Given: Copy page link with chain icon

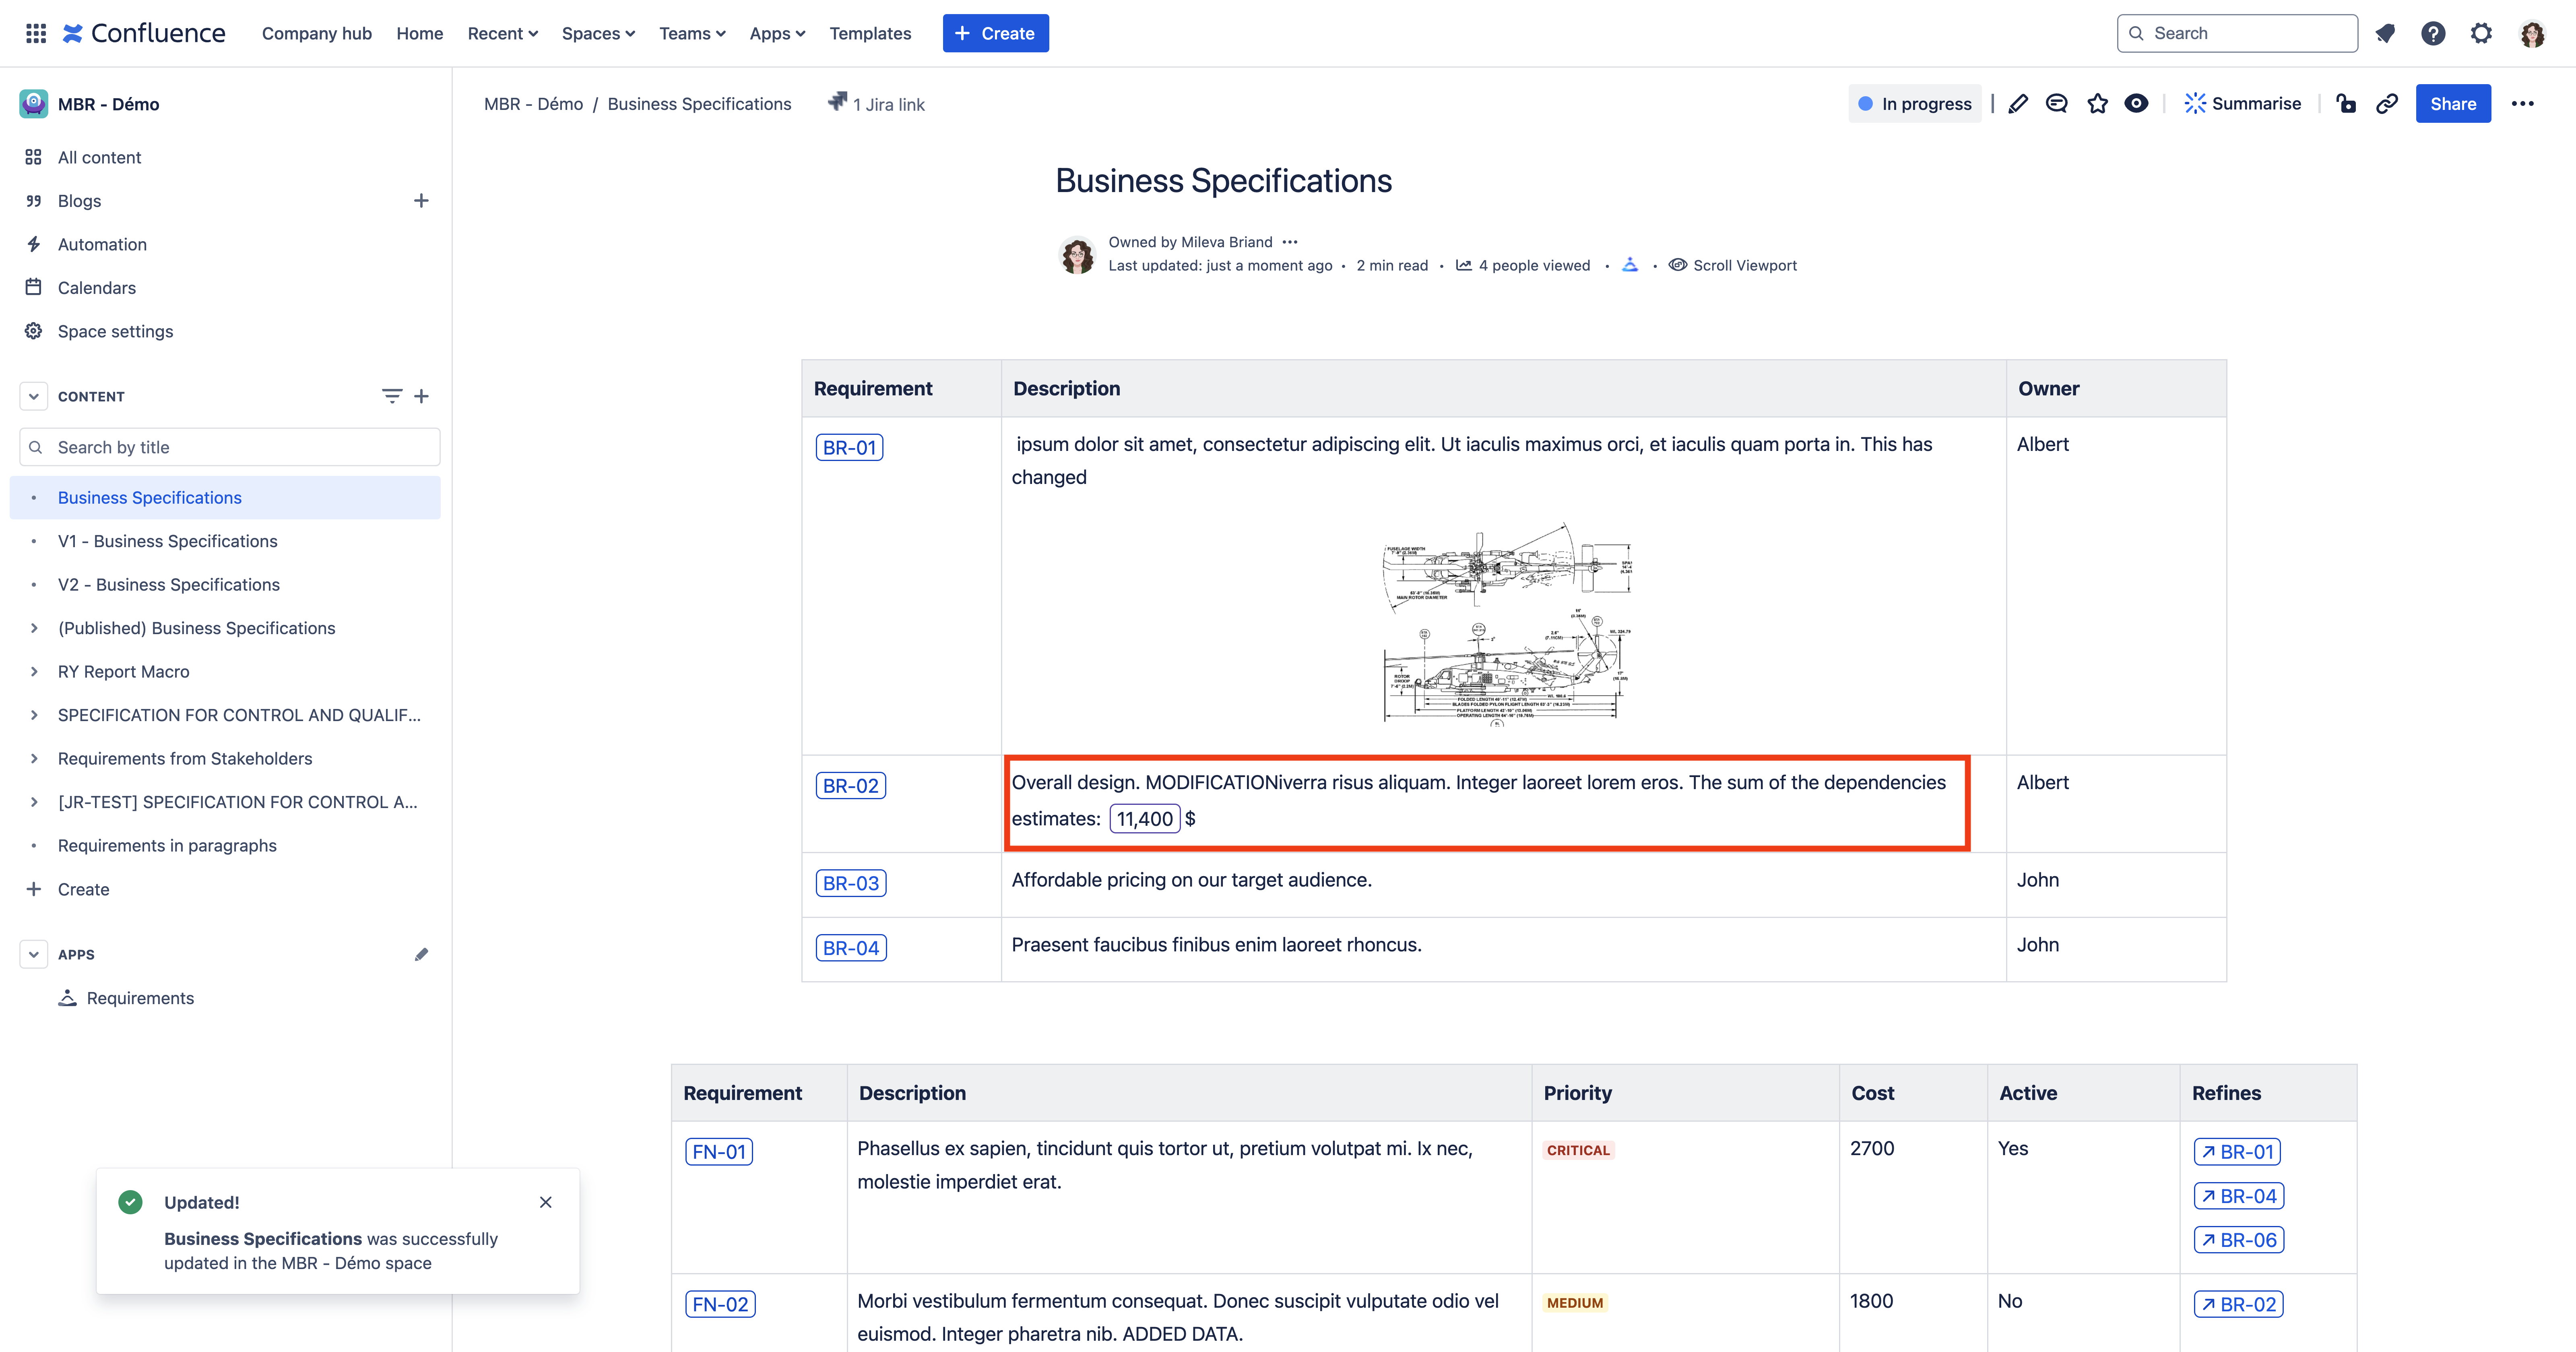Looking at the screenshot, I should point(2387,104).
